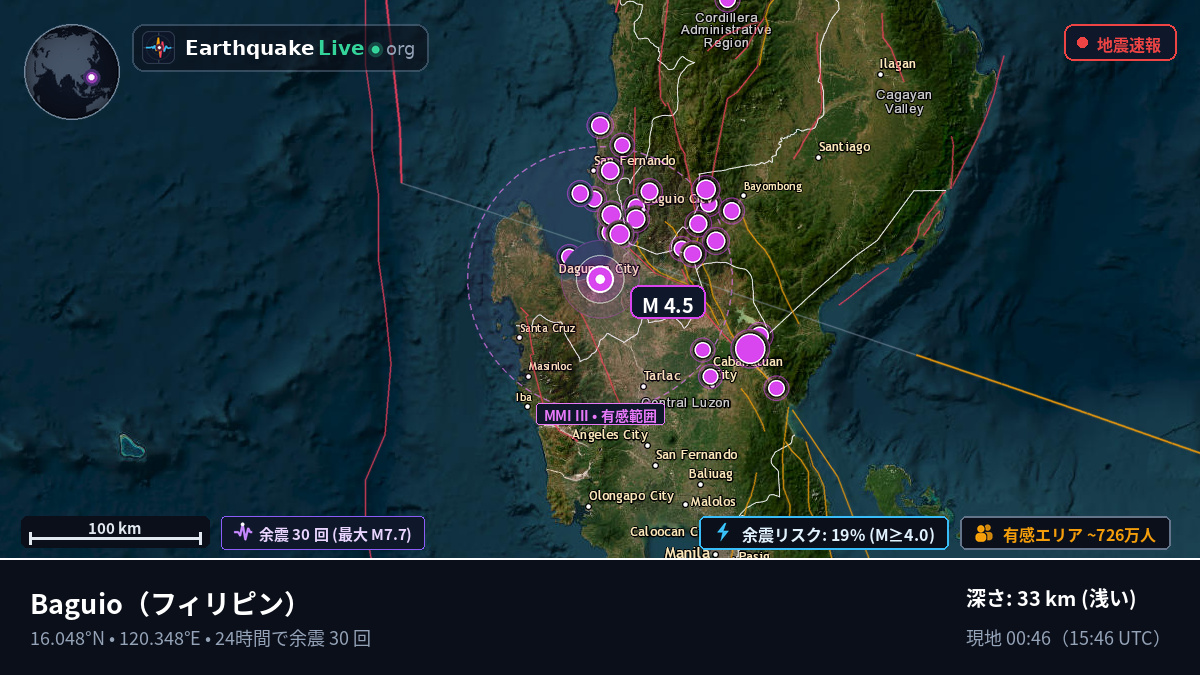Click the people icon beside 有感エリア
The image size is (1200, 675).
tap(983, 534)
